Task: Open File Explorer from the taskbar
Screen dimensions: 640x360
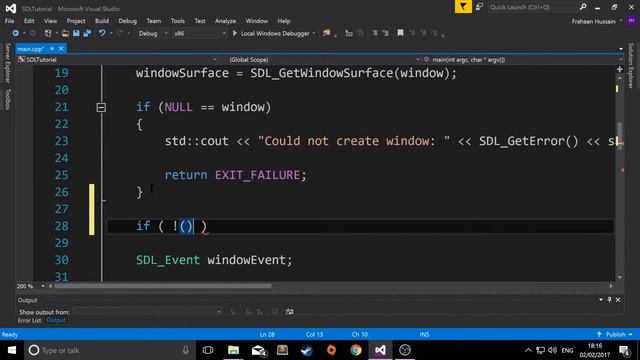Action: click(x=233, y=350)
